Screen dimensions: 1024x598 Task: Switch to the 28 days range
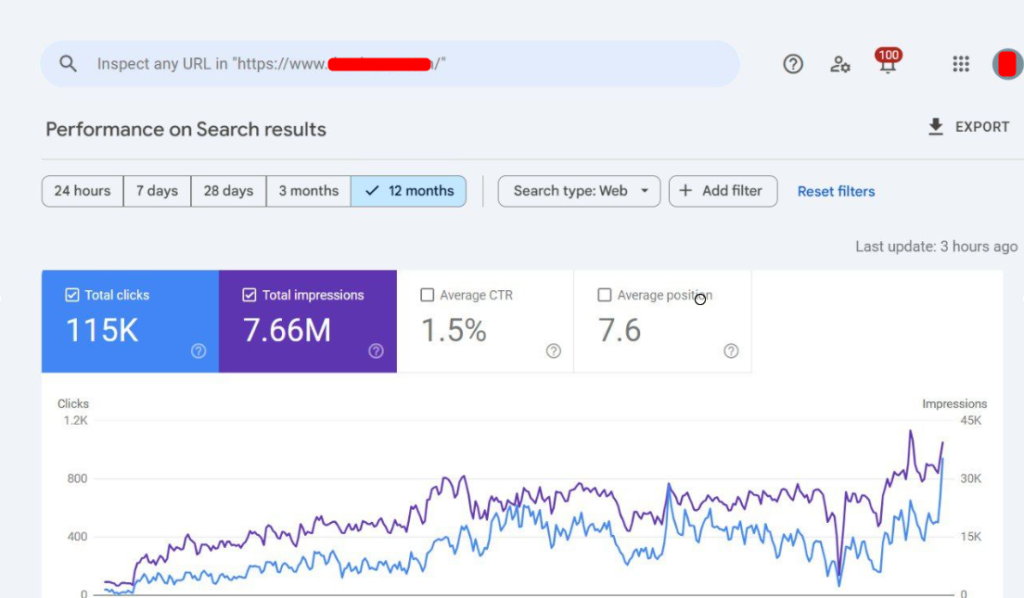coord(227,191)
